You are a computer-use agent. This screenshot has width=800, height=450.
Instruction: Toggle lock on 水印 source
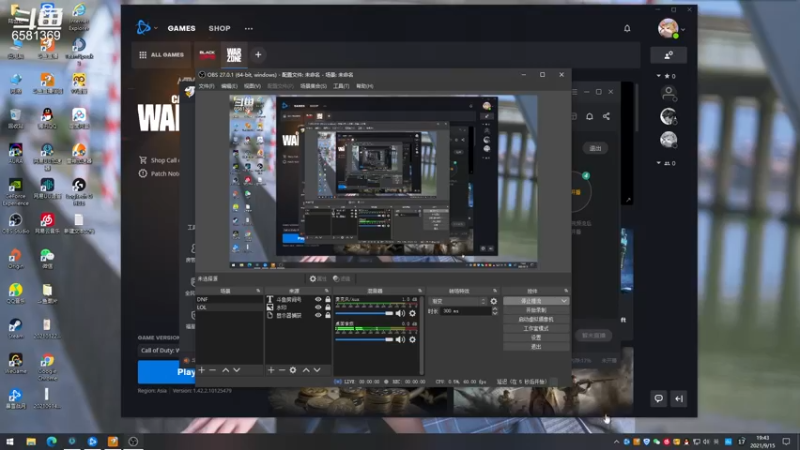coord(328,307)
